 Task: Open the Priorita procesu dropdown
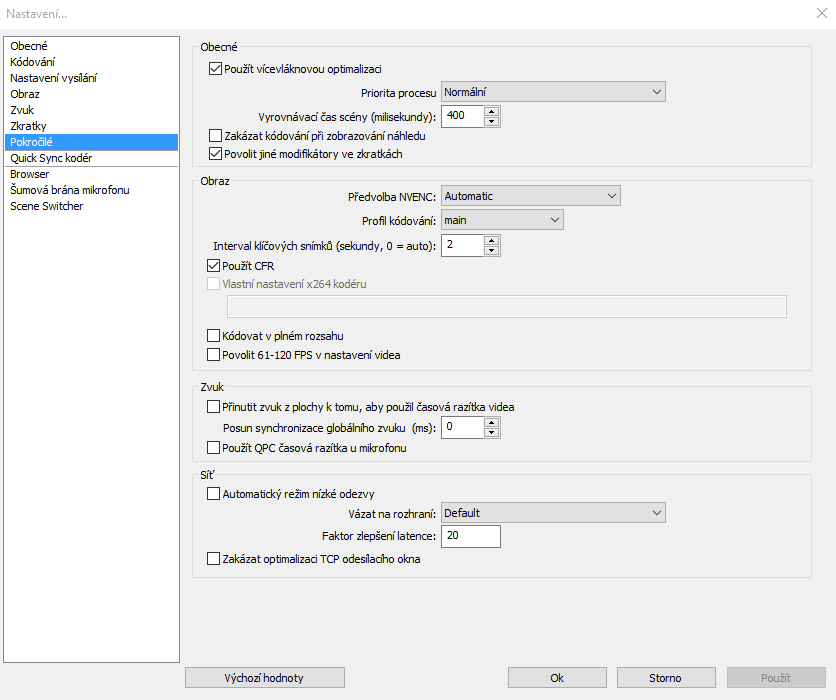[x=553, y=92]
